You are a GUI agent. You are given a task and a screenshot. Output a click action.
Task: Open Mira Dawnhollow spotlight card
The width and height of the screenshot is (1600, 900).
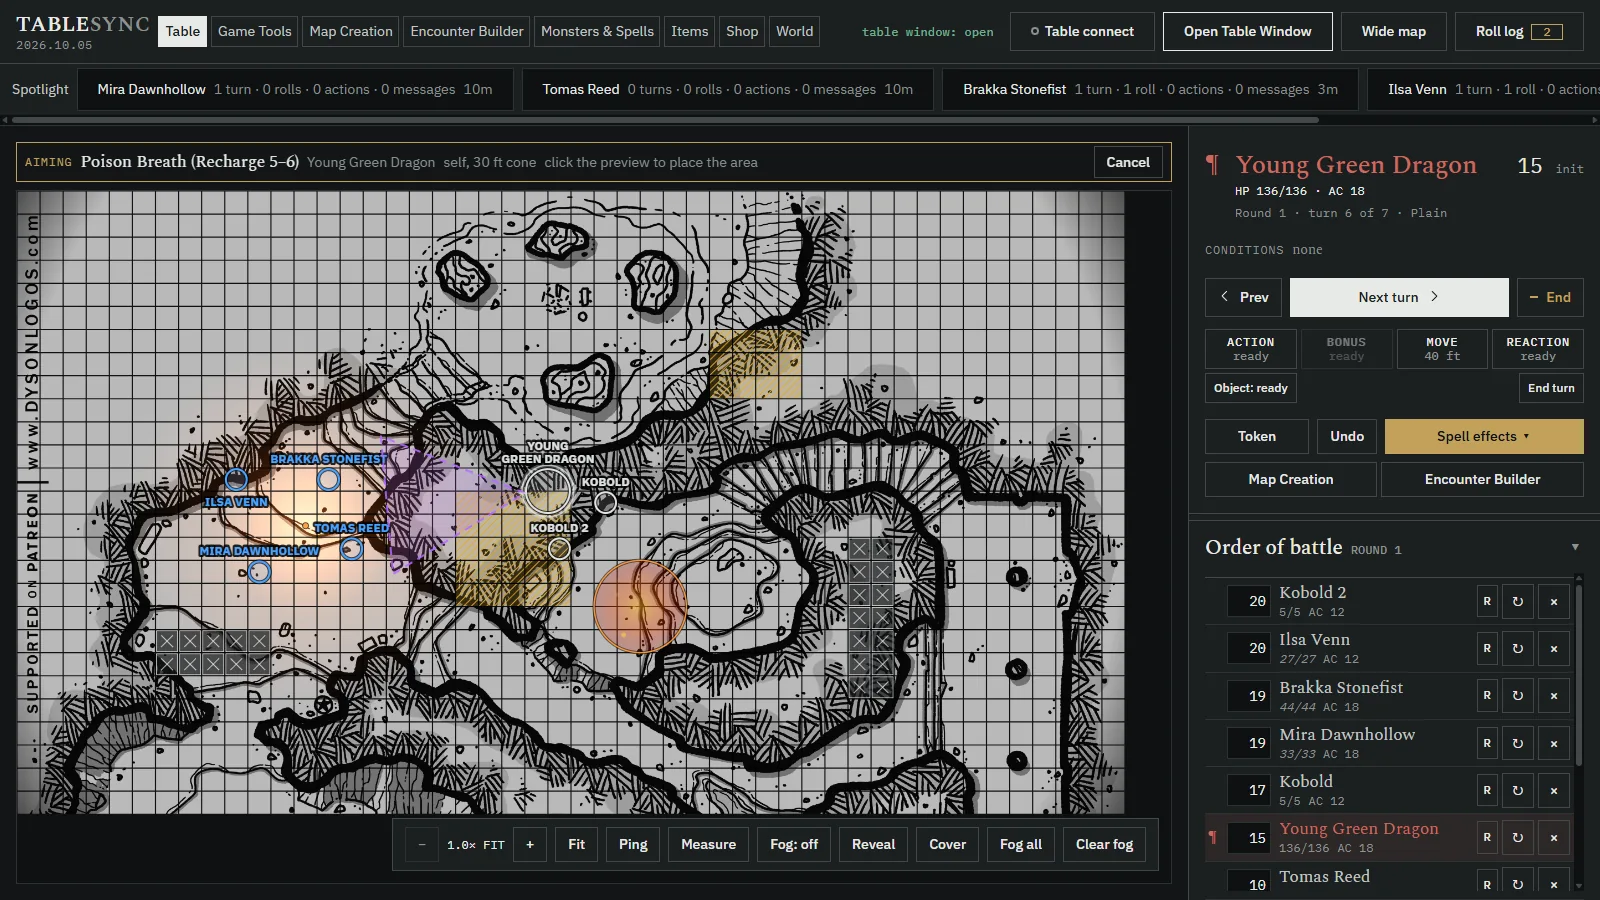click(x=295, y=89)
